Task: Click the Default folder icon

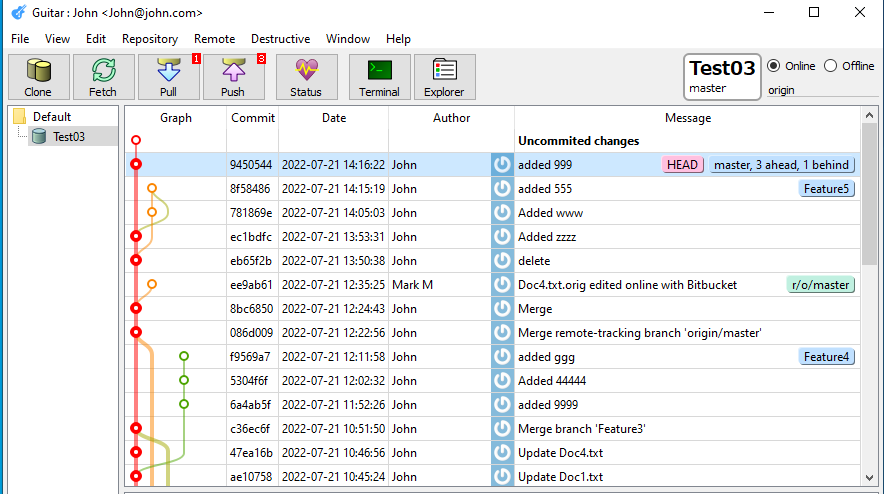Action: click(20, 116)
